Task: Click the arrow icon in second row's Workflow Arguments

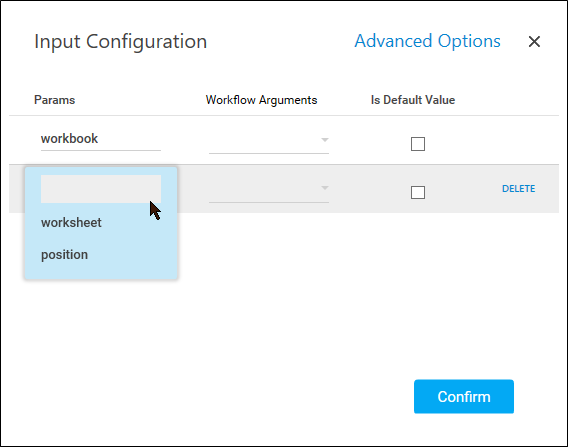Action: tap(325, 188)
